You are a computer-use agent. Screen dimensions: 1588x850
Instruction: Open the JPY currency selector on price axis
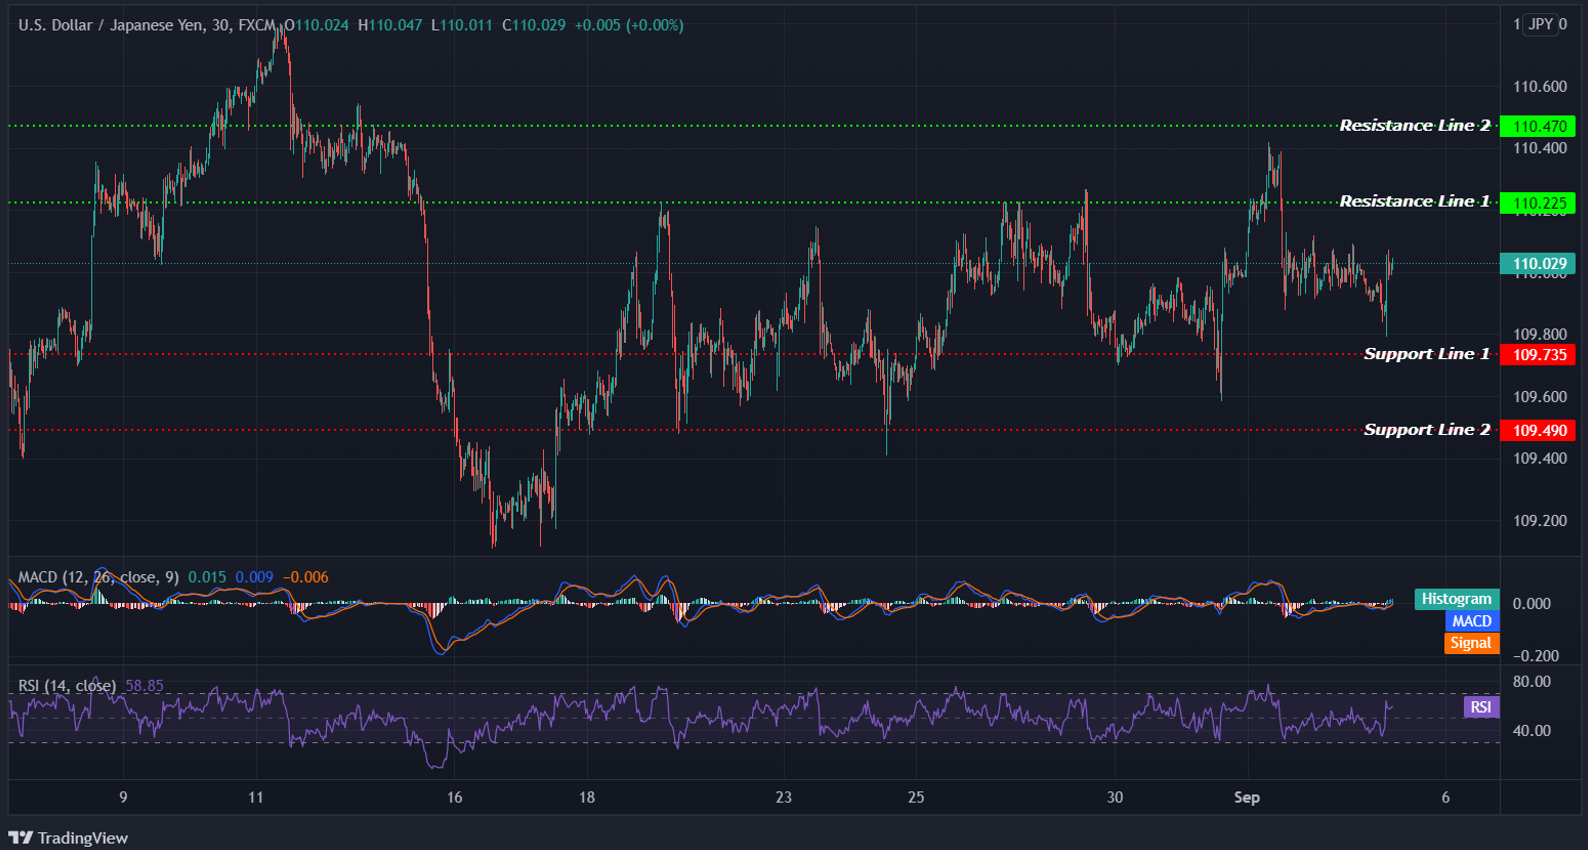1541,24
